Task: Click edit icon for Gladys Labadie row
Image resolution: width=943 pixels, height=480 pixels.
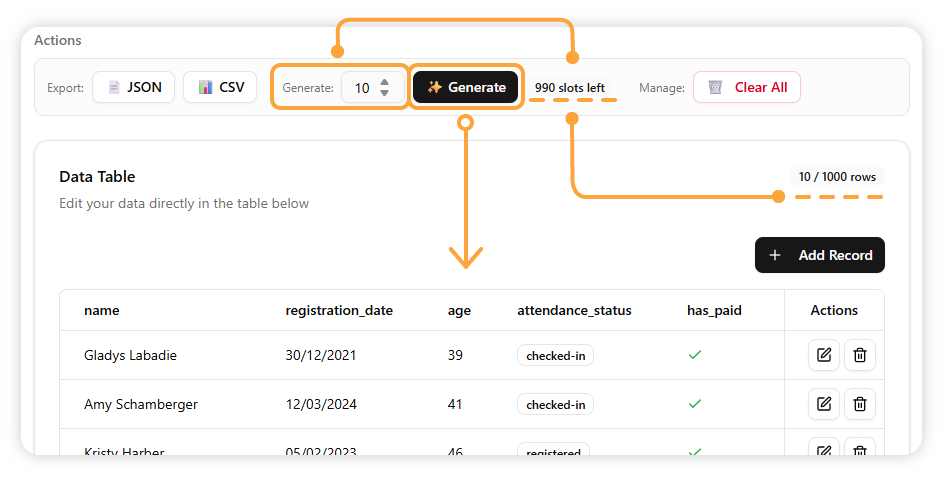Action: 823,355
